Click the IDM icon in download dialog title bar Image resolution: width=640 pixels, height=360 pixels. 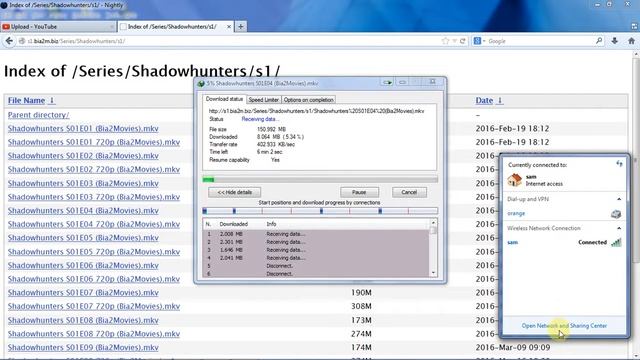pyautogui.click(x=201, y=84)
